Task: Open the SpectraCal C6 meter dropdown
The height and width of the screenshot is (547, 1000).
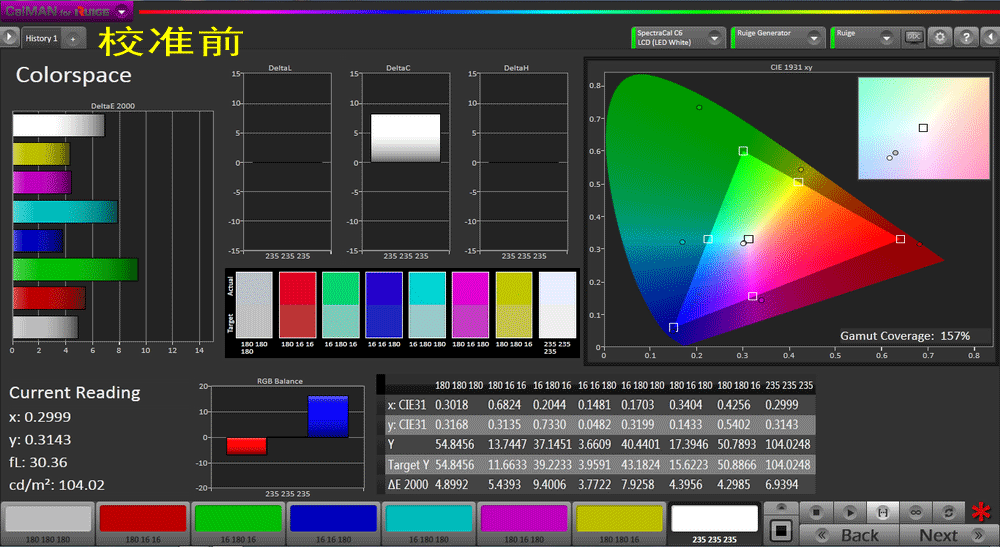Action: pos(715,38)
